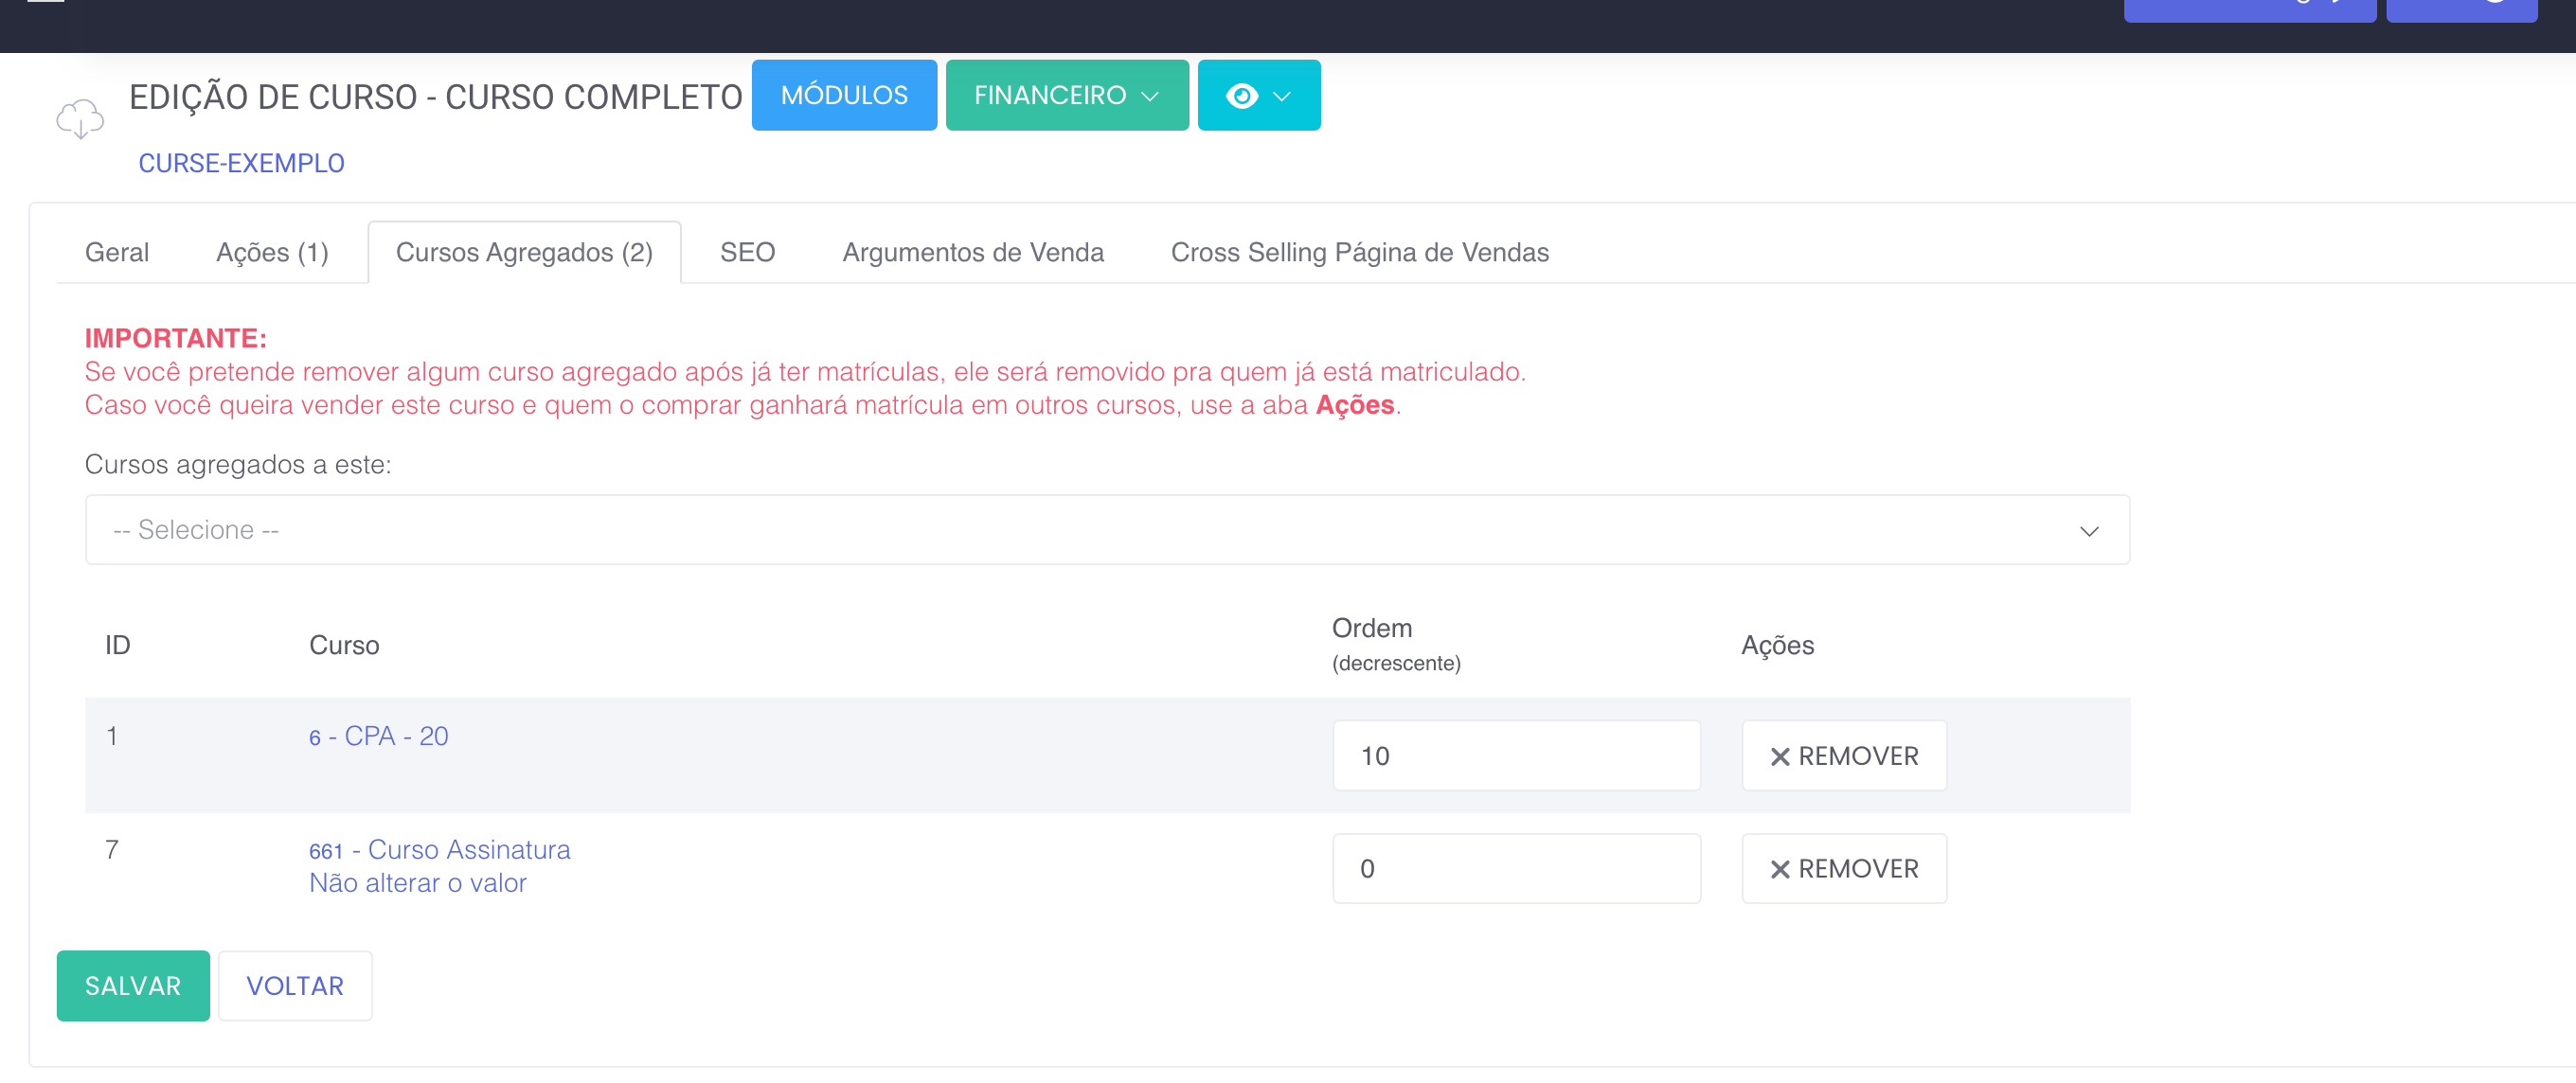Expand the Selecione course dropdown

[1106, 530]
